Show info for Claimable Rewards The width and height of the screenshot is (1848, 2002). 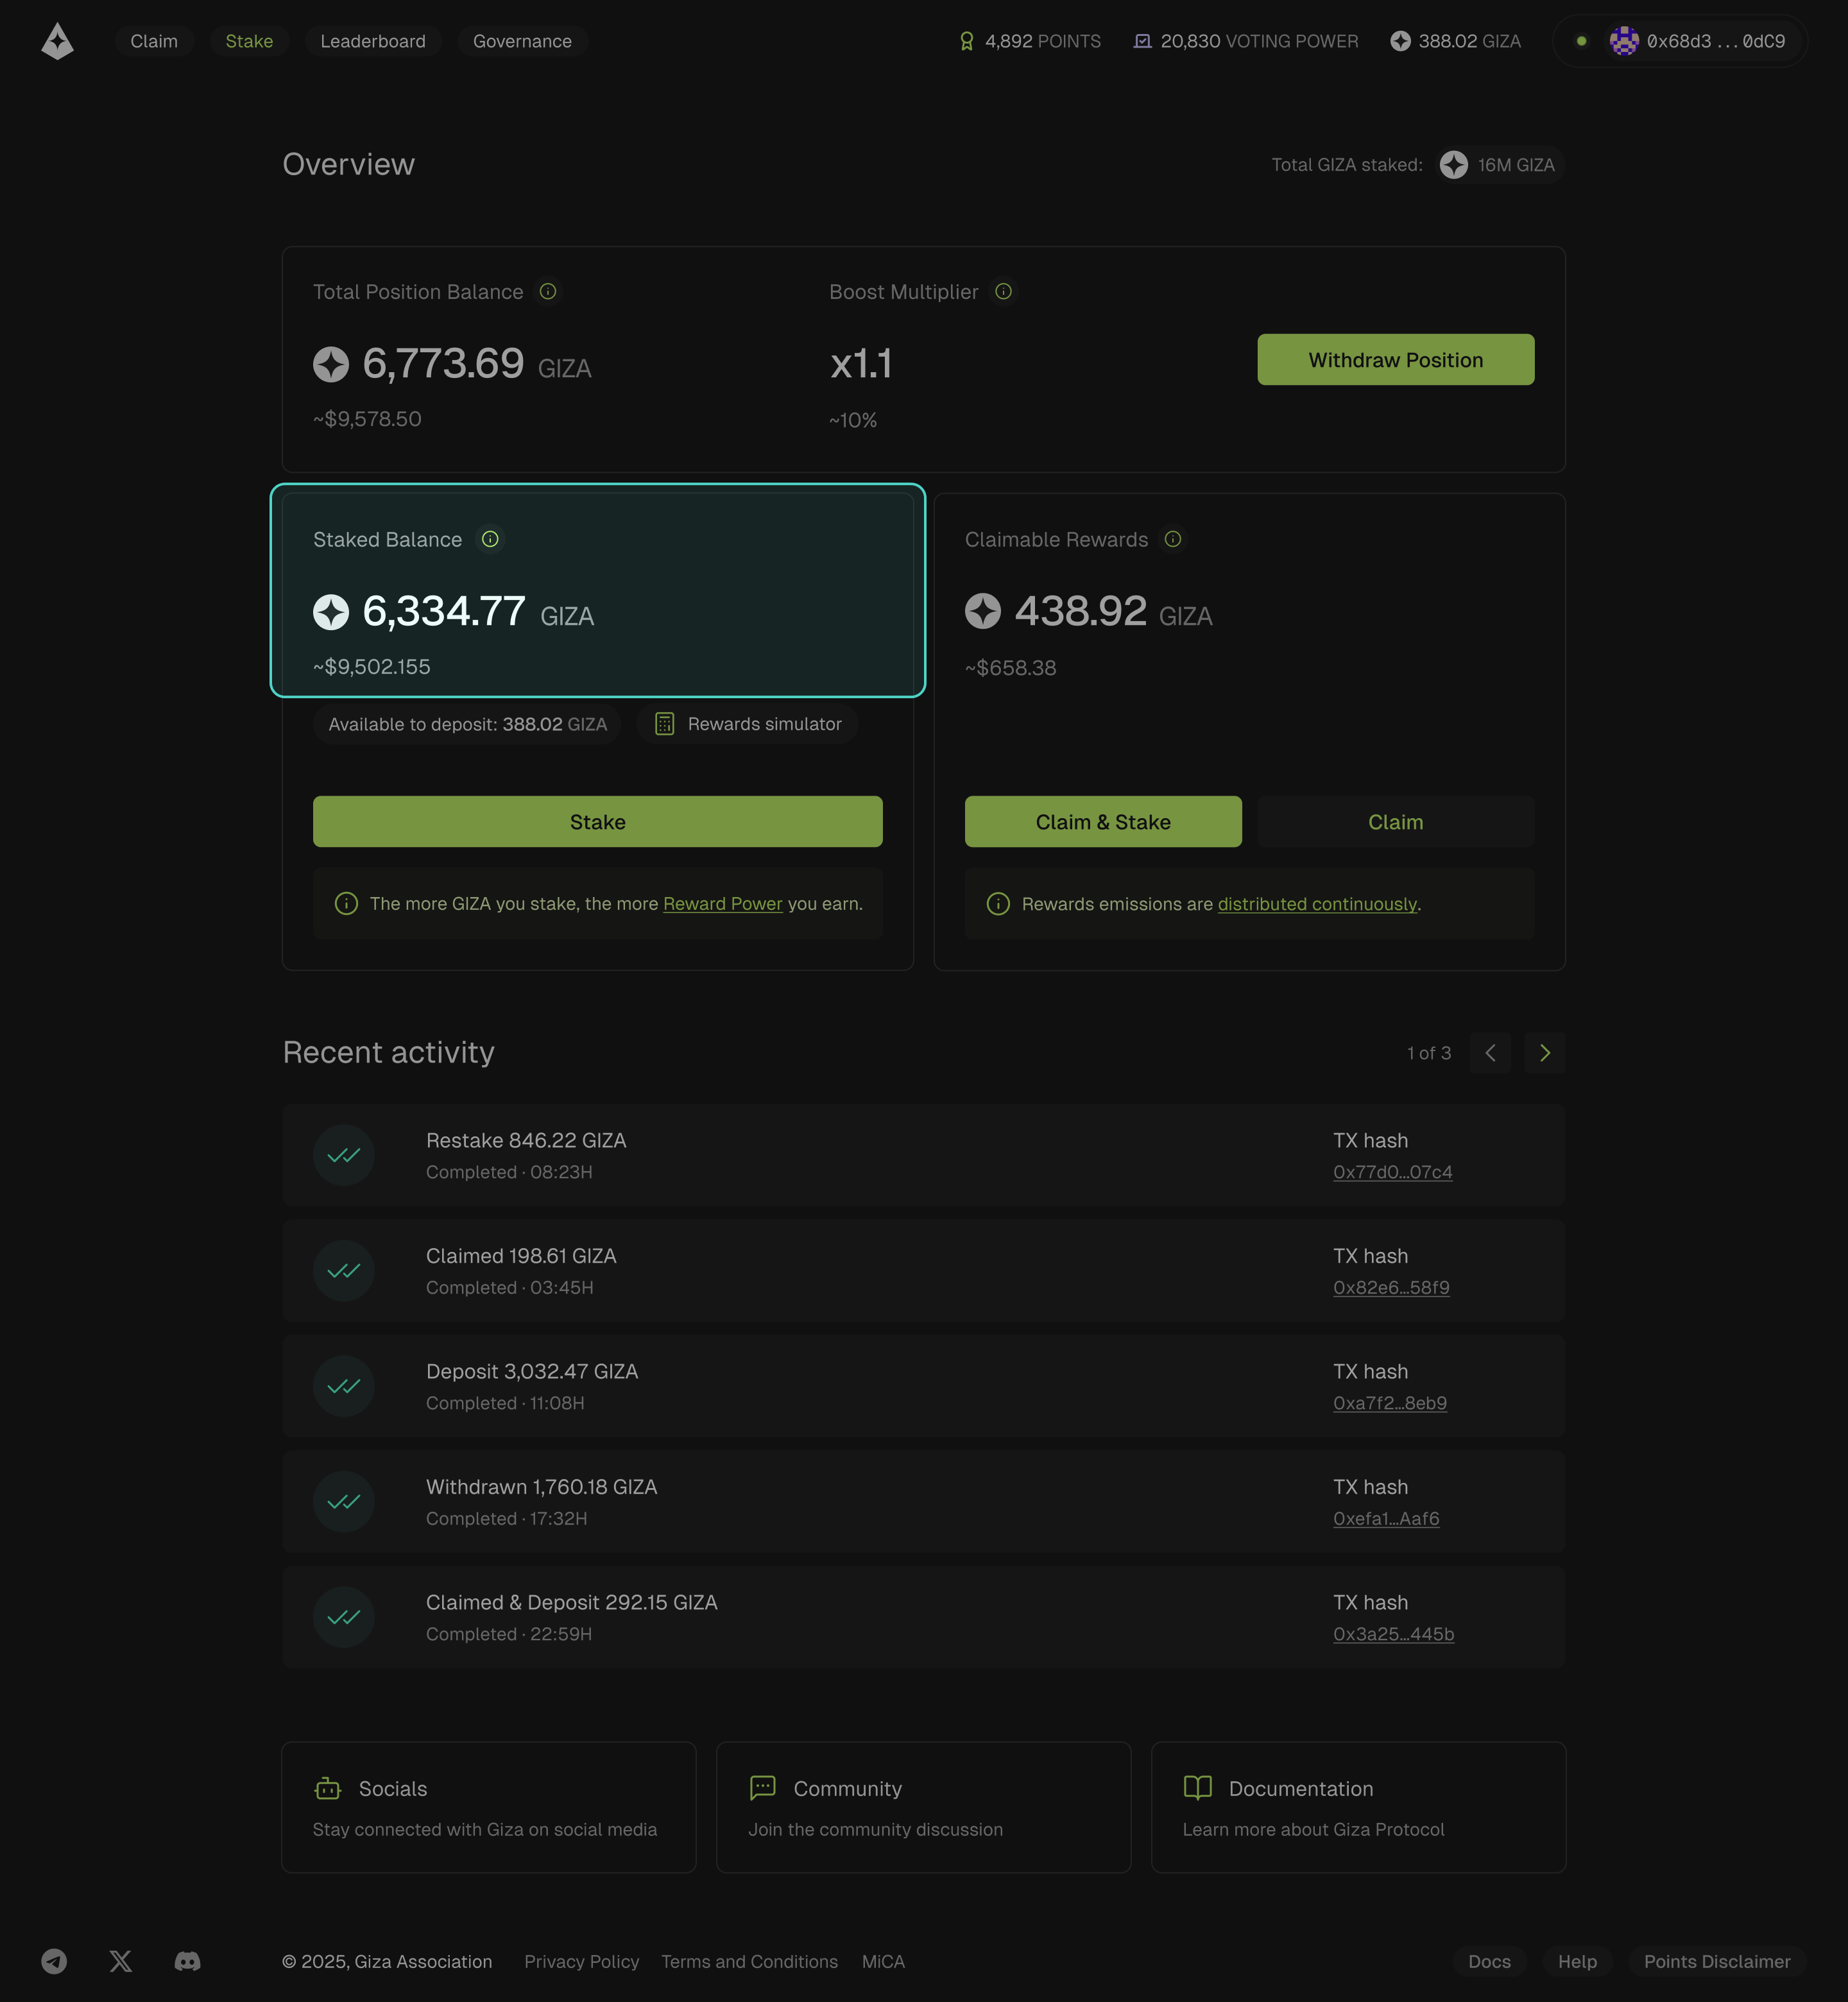click(x=1173, y=539)
